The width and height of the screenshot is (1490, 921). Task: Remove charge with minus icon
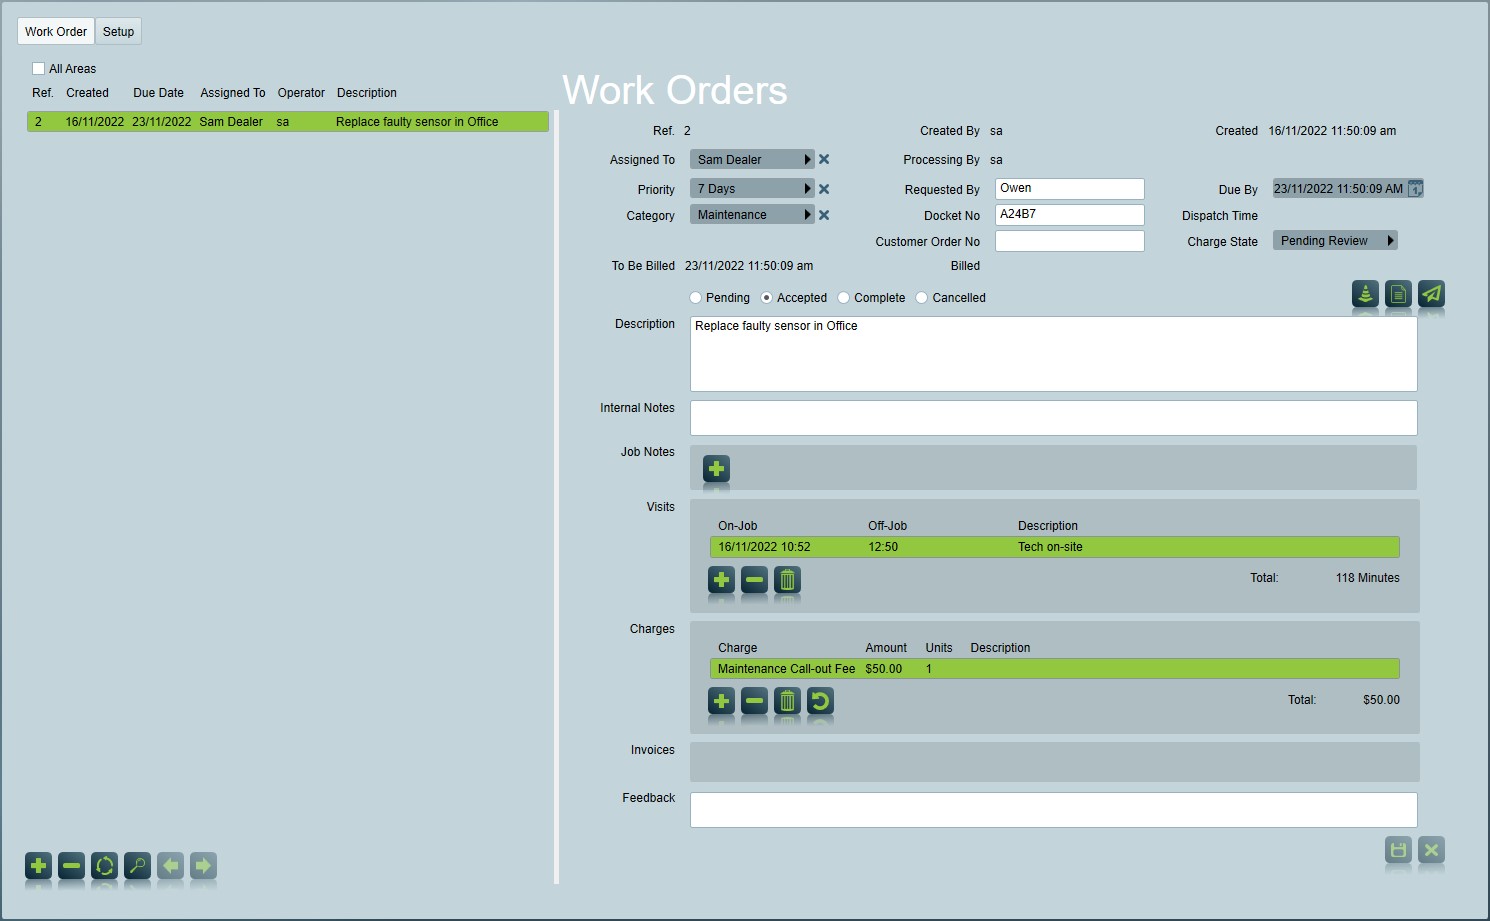click(x=754, y=701)
